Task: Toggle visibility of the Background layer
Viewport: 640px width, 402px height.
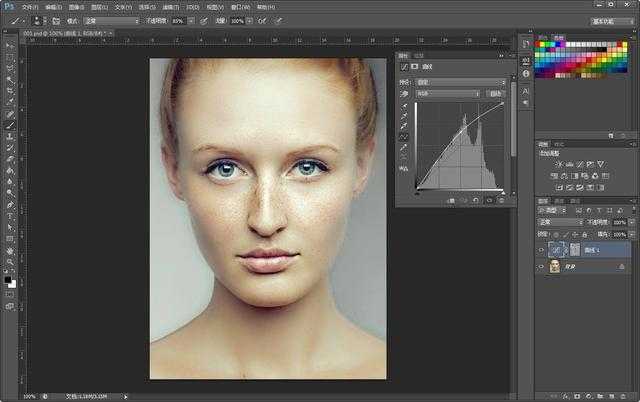Action: click(x=543, y=267)
